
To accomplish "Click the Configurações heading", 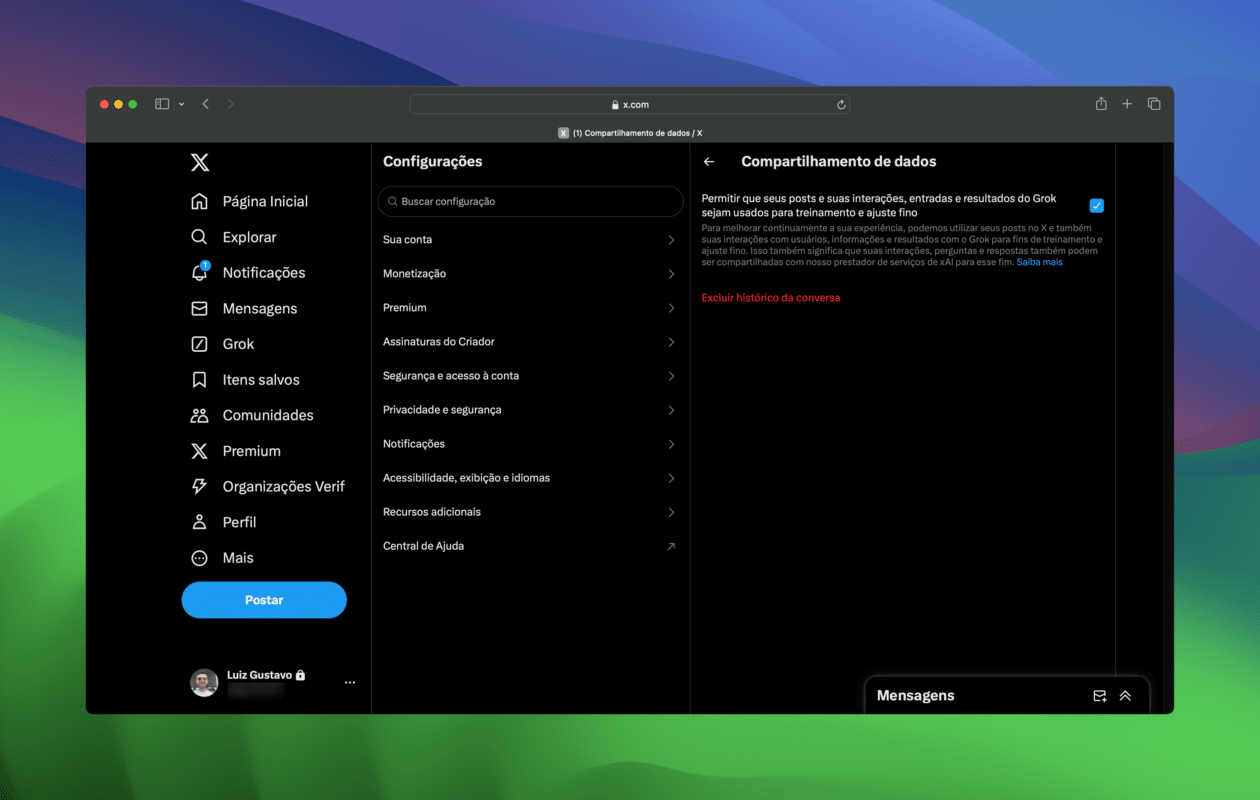I will tap(433, 162).
